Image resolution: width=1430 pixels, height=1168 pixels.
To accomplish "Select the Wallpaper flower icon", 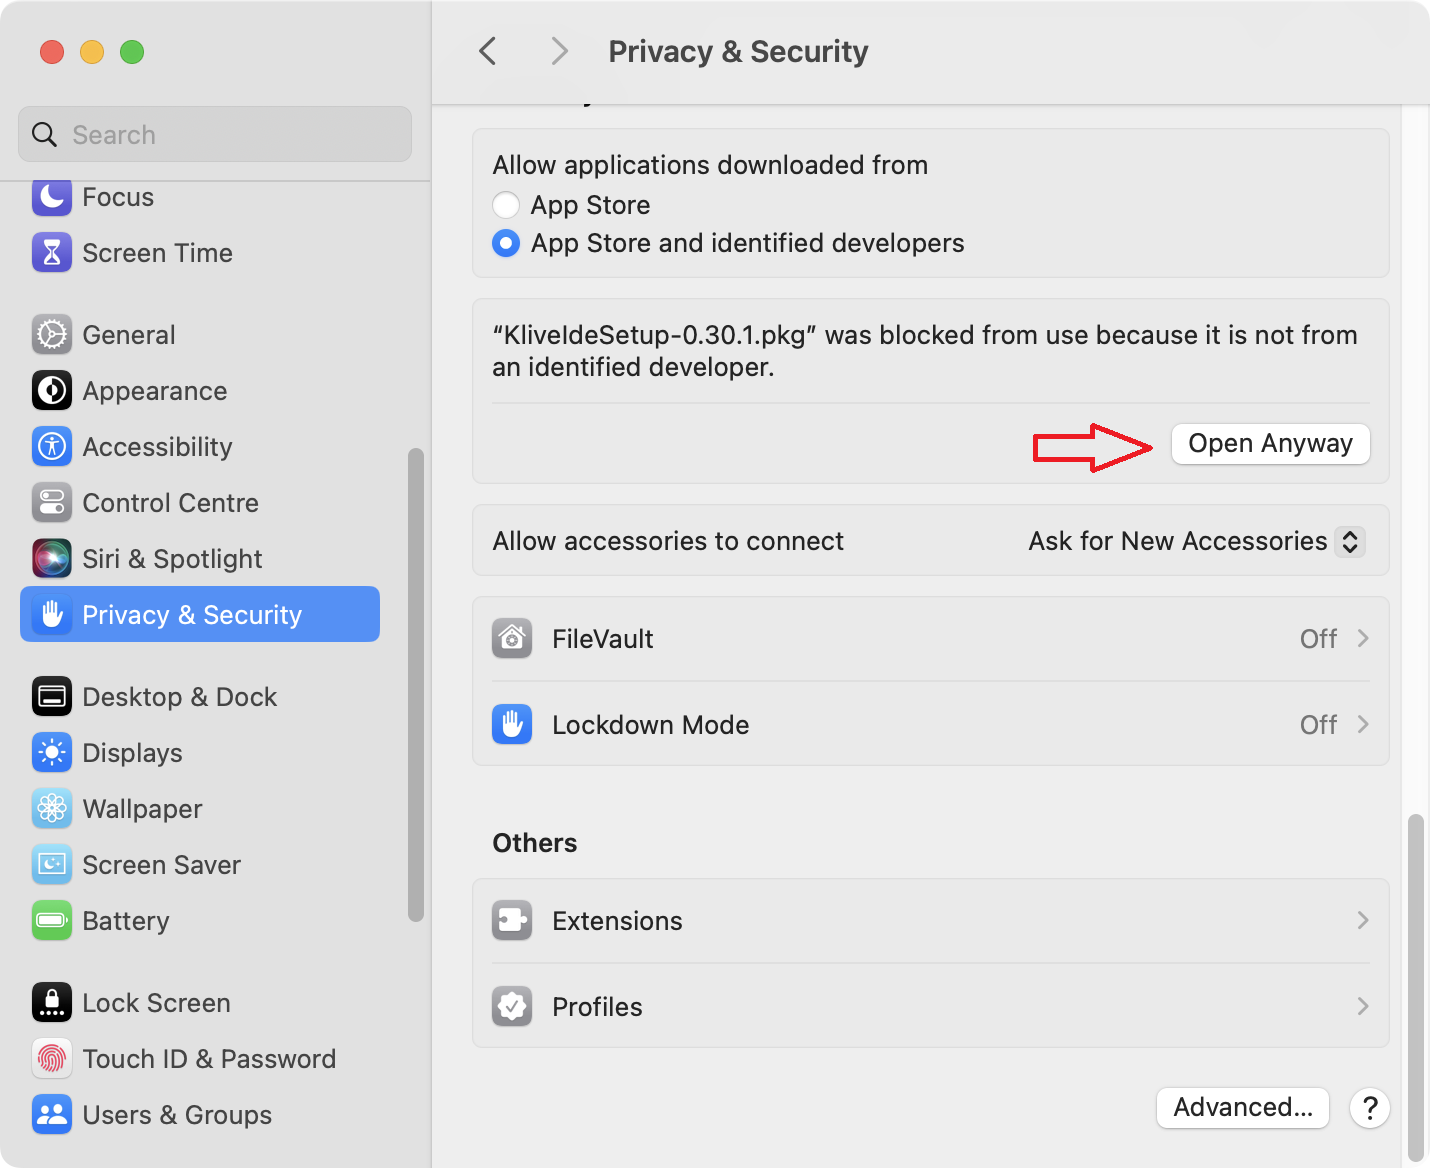I will [52, 808].
